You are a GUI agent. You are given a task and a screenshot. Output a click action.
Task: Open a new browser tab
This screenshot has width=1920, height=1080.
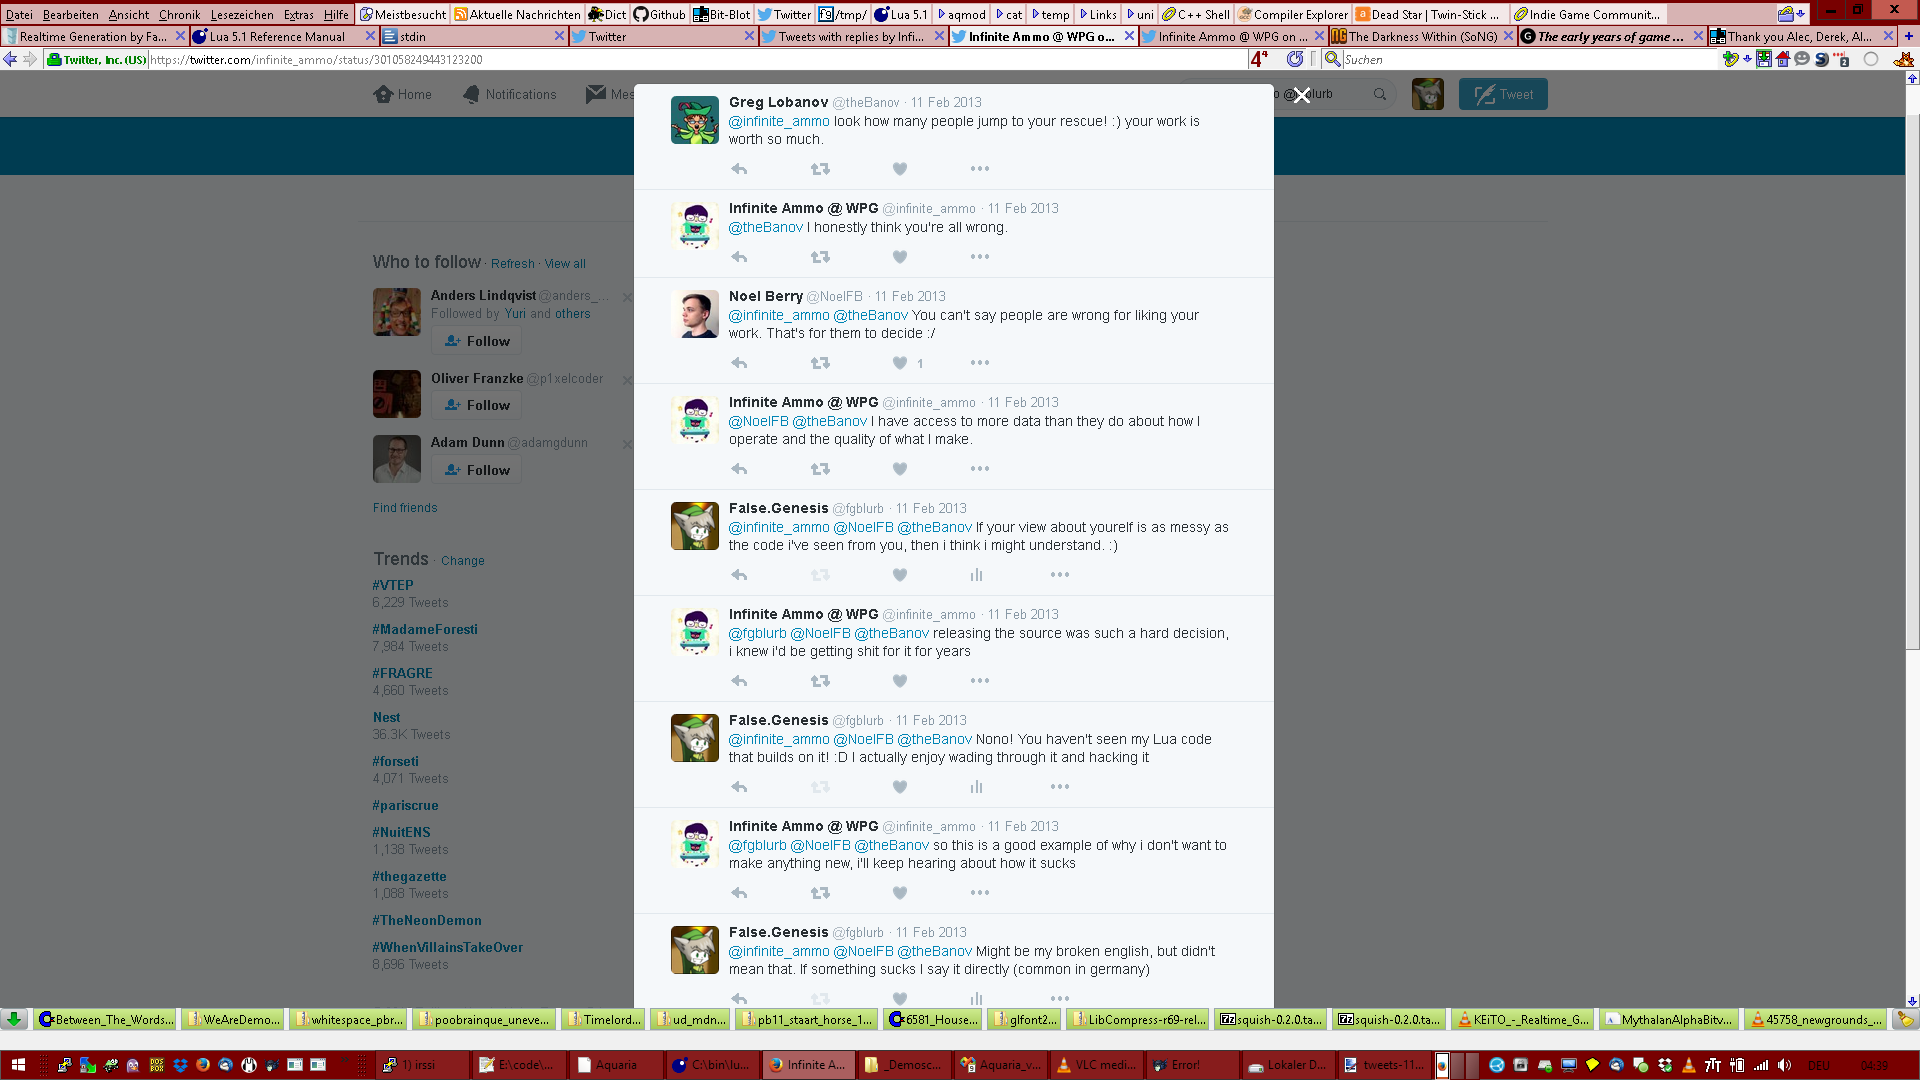(1908, 36)
